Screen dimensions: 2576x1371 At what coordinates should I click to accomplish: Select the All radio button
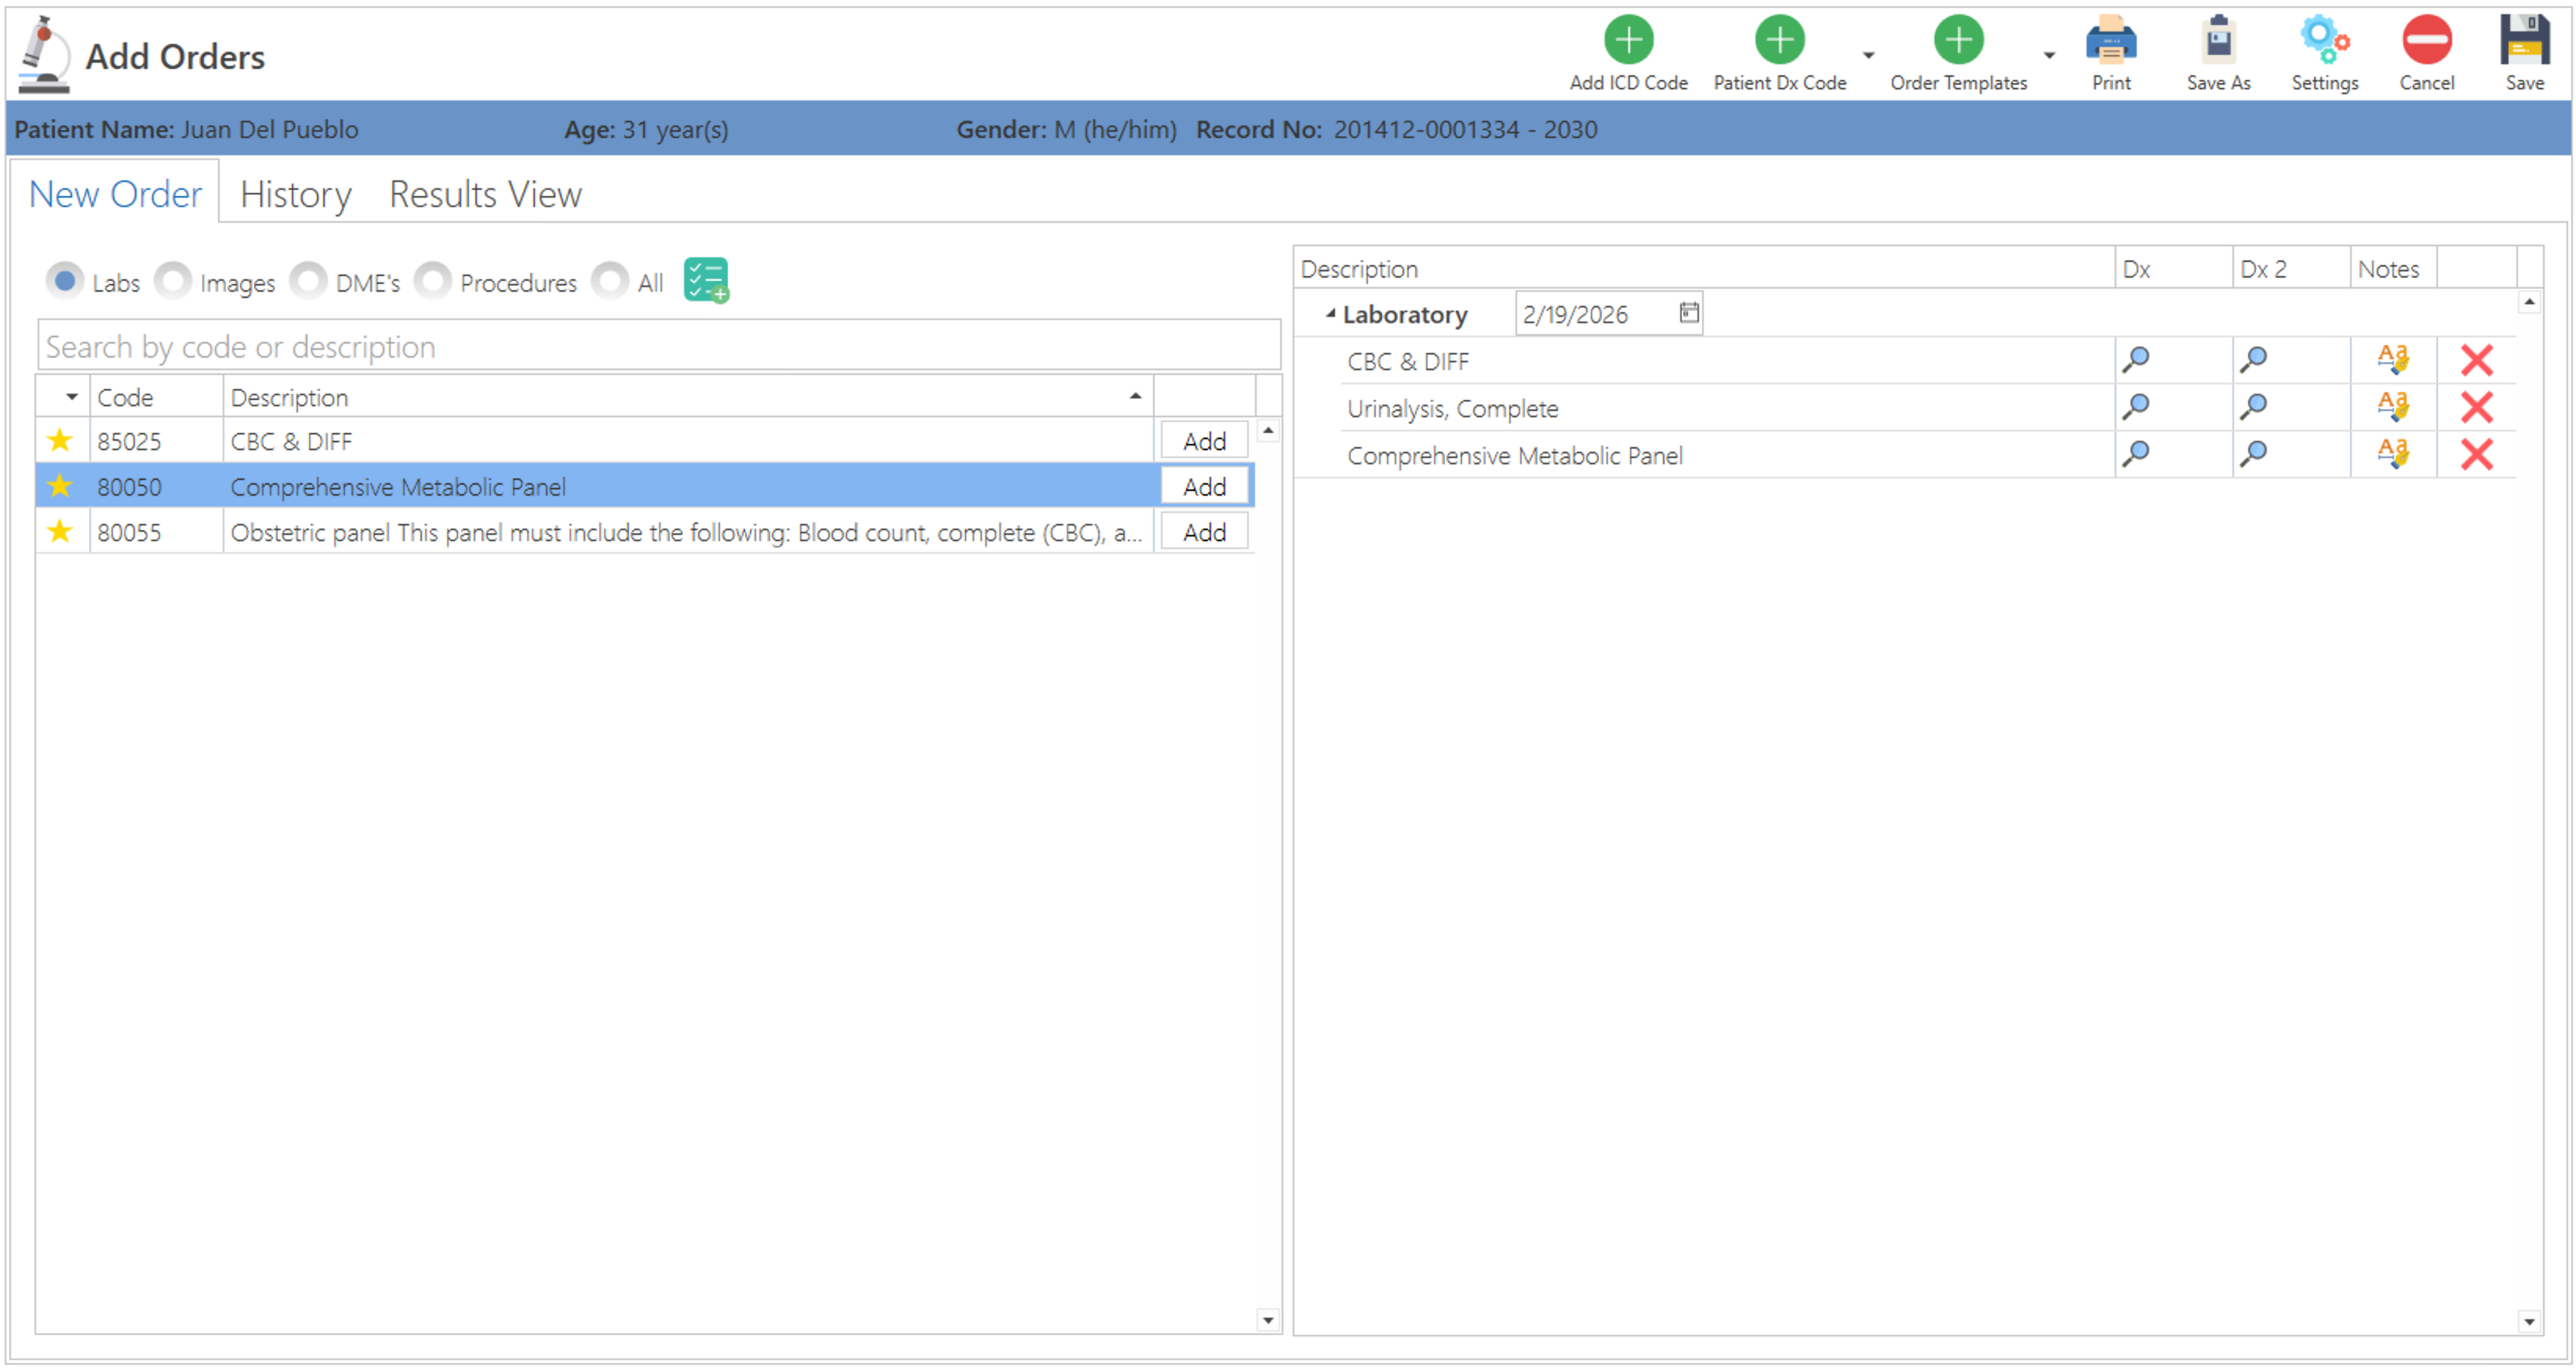pyautogui.click(x=610, y=281)
